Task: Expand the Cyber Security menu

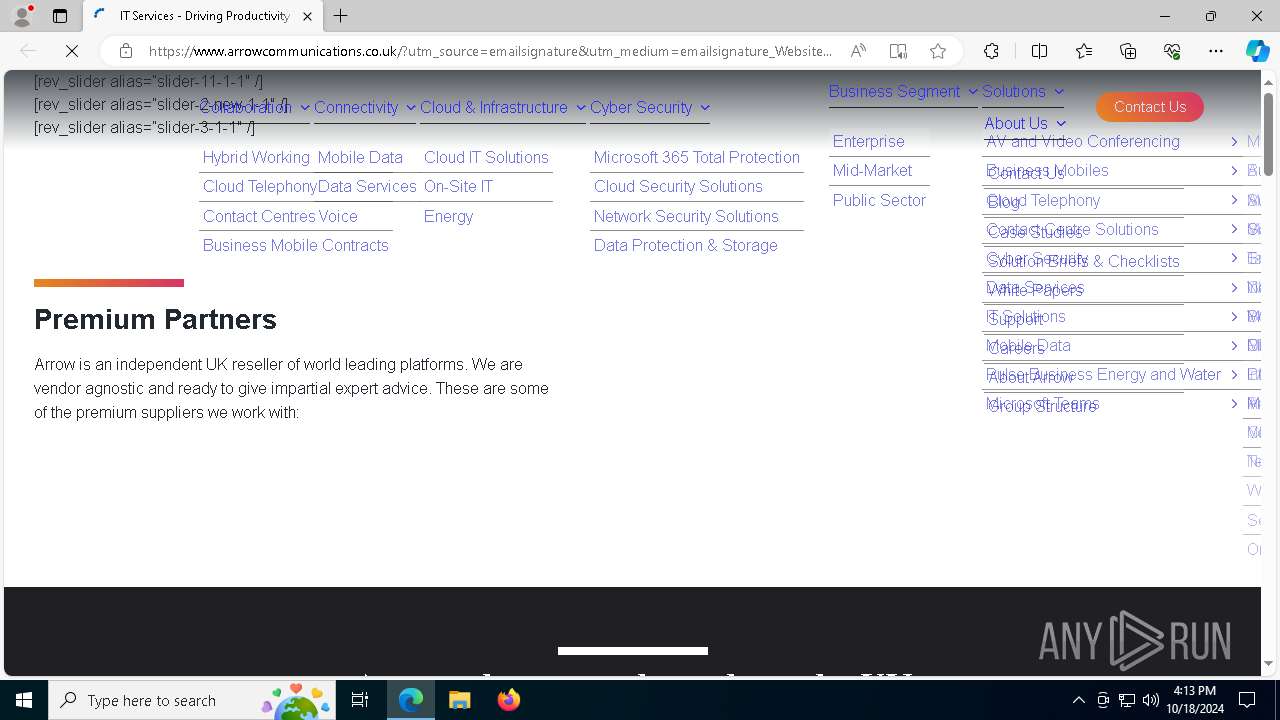Action: pyautogui.click(x=650, y=108)
